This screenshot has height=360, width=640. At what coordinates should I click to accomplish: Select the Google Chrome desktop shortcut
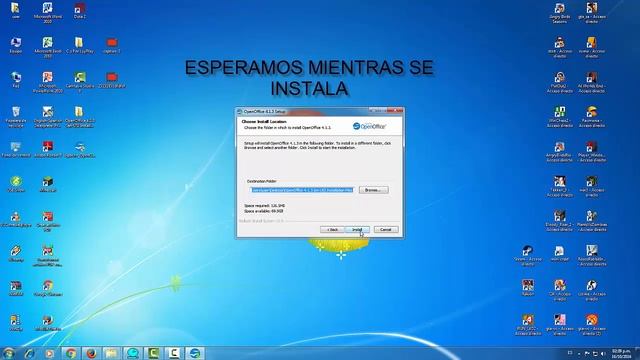pyautogui.click(x=48, y=288)
